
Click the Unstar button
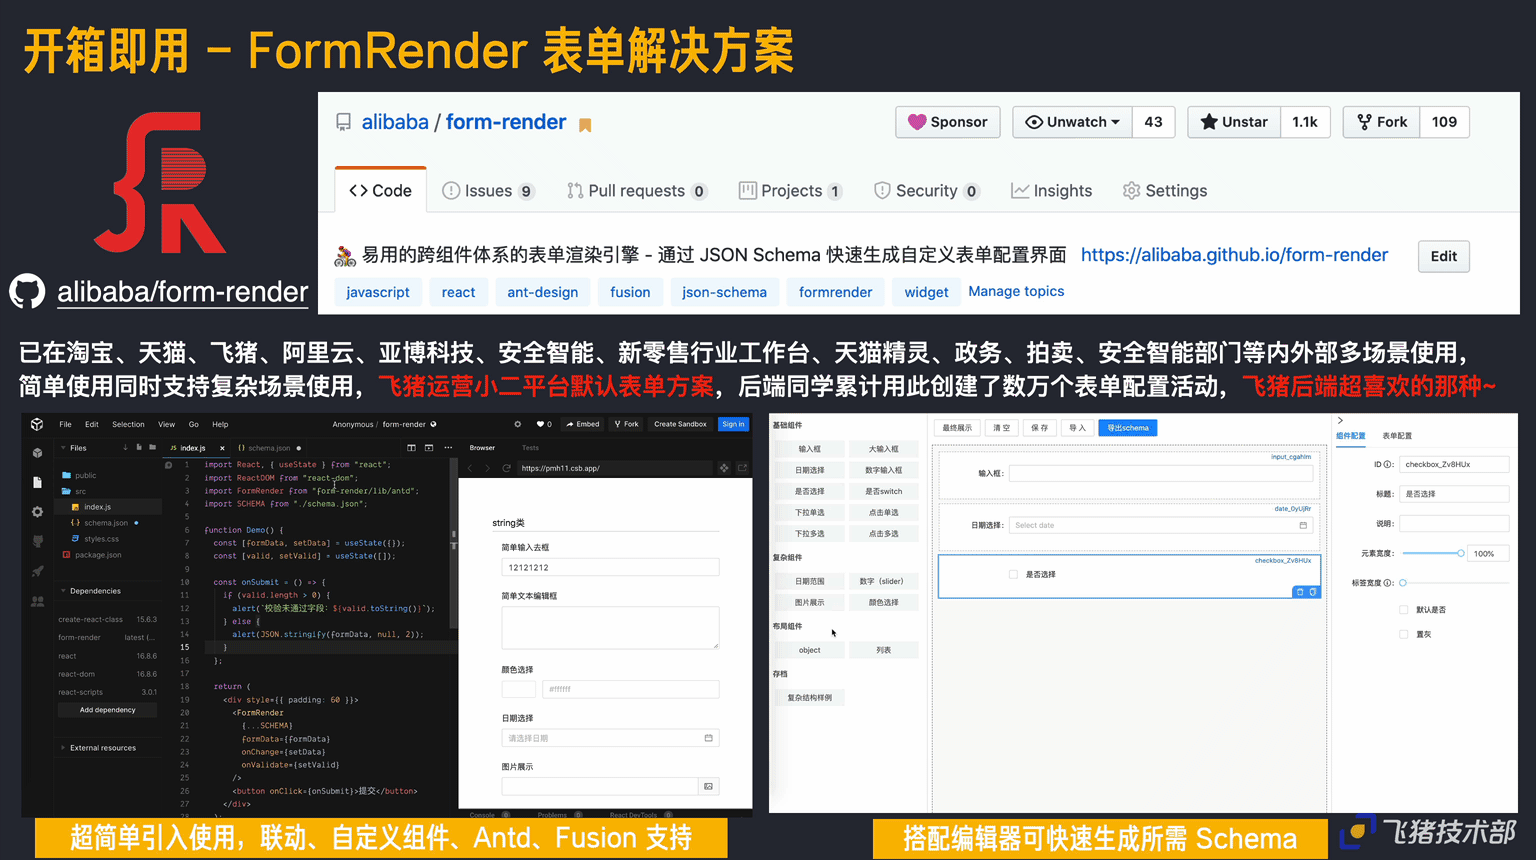click(x=1234, y=122)
